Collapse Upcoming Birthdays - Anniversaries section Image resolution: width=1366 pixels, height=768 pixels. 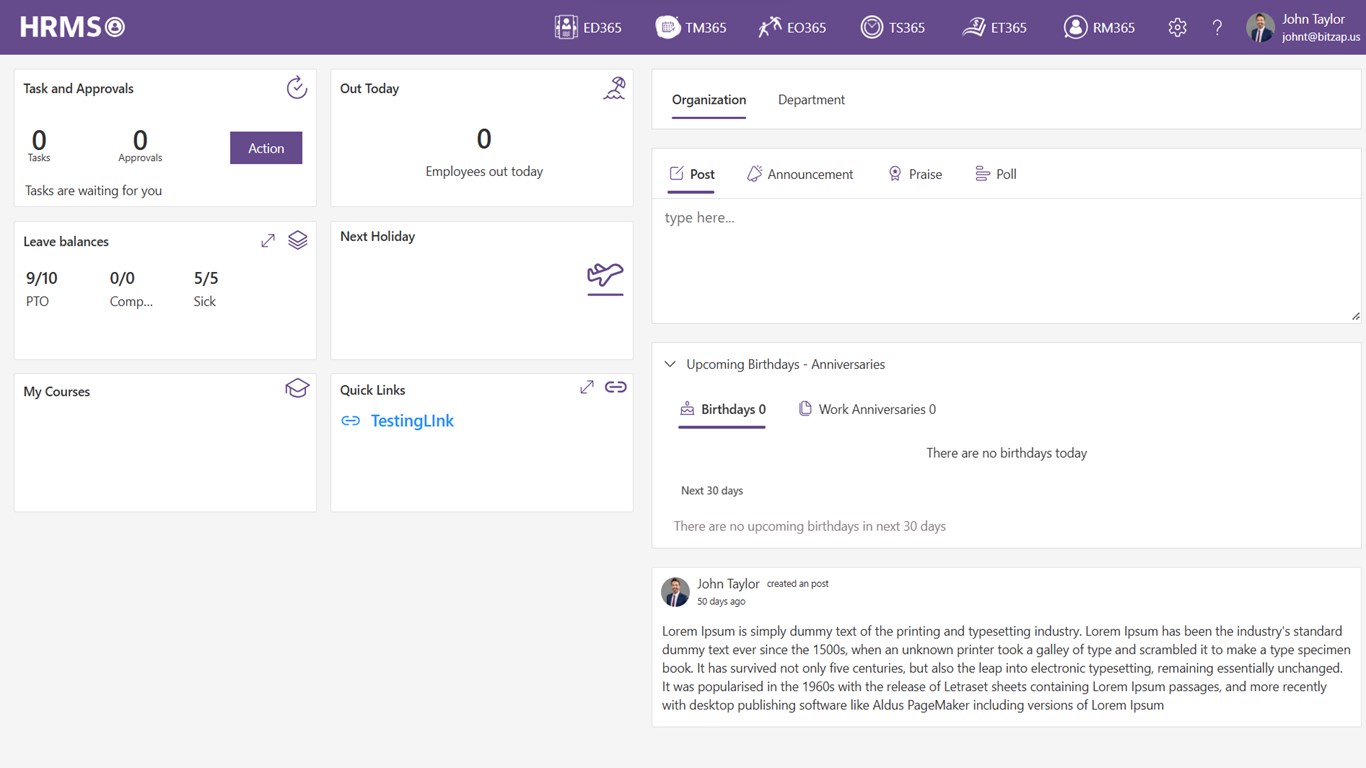[x=670, y=364]
